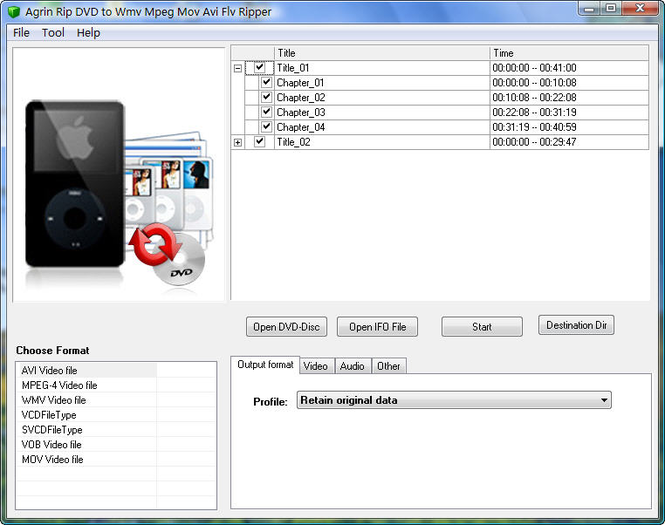This screenshot has width=665, height=525.
Task: Select VCDFileType format
Action: tap(49, 415)
